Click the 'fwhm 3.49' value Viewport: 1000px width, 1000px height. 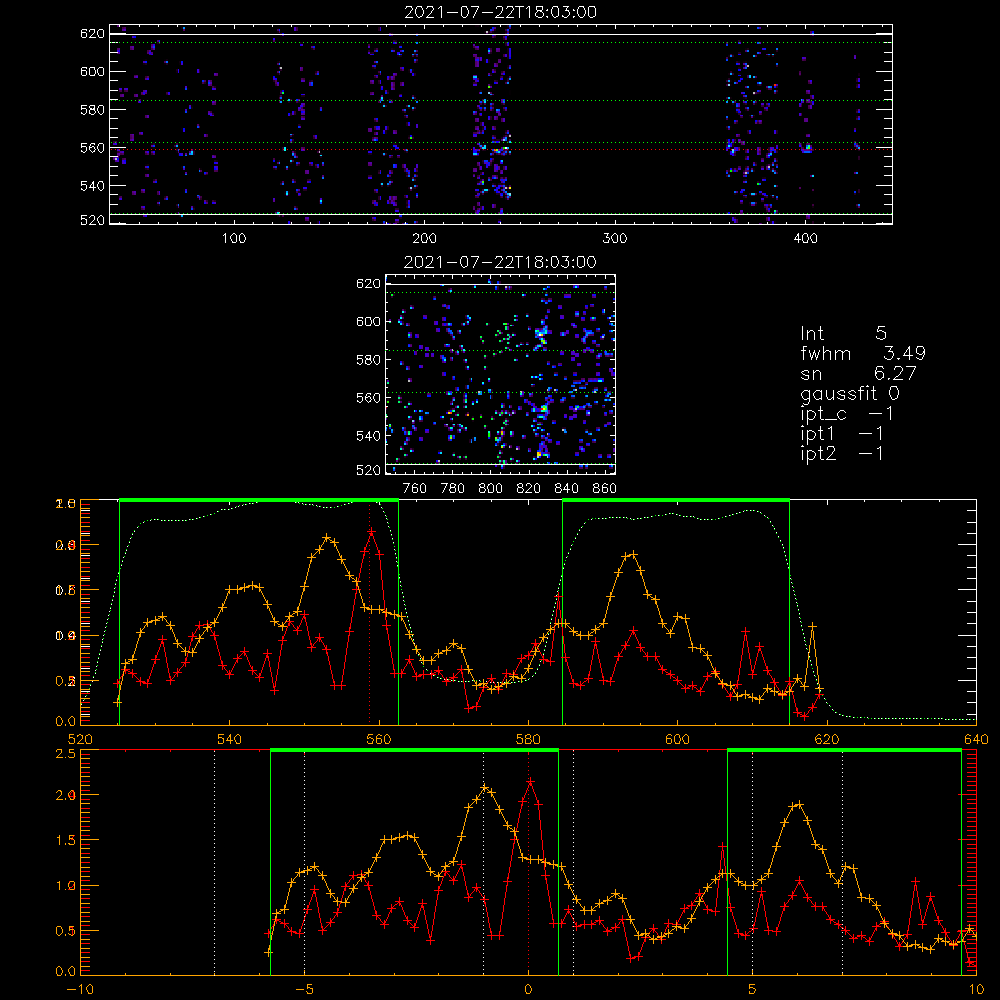coord(863,353)
